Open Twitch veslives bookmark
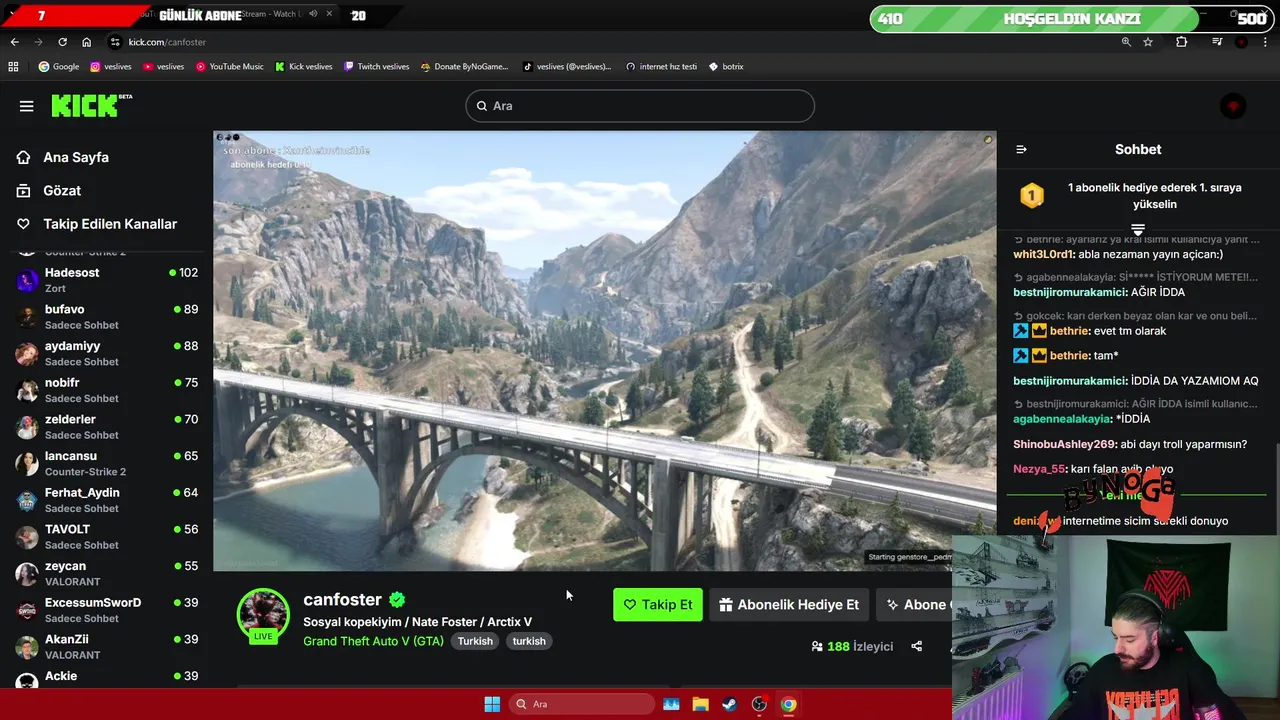This screenshot has height=720, width=1280. pyautogui.click(x=376, y=67)
